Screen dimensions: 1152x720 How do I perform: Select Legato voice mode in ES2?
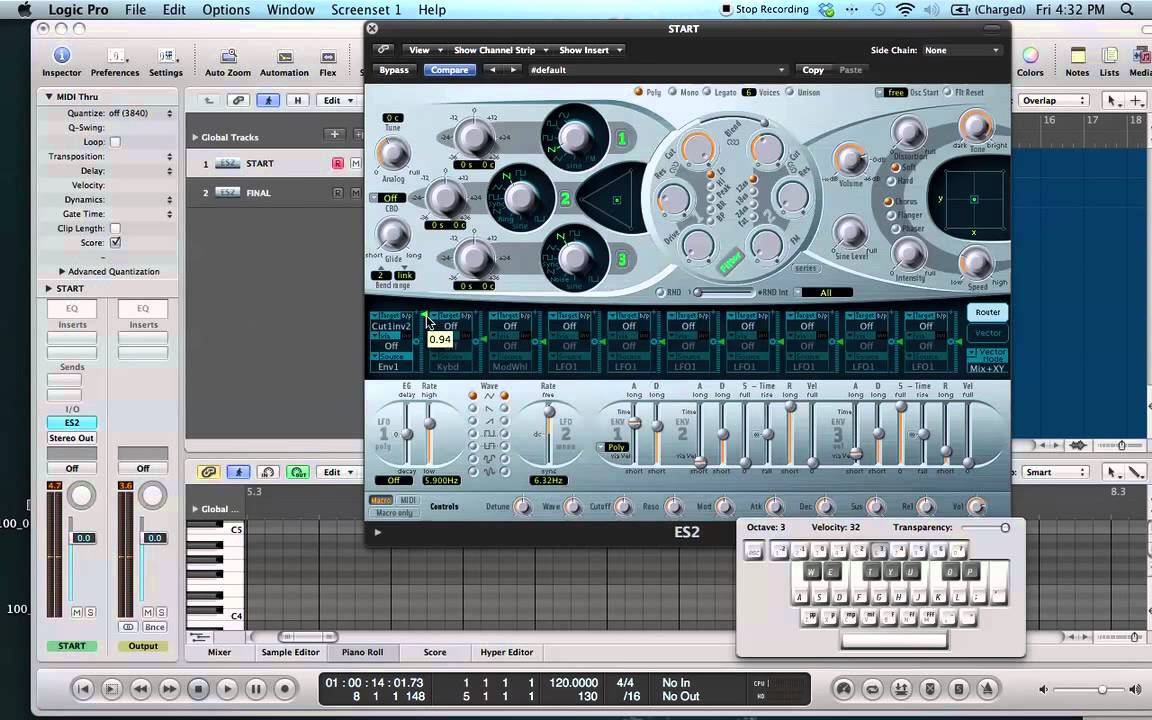tap(707, 92)
